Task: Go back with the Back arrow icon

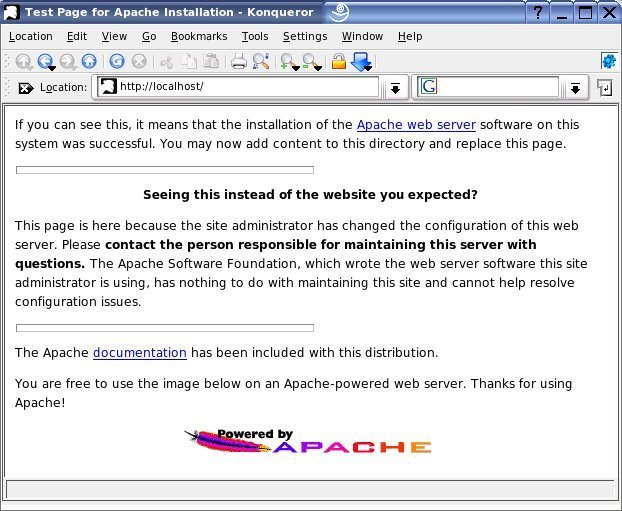Action: coord(45,62)
